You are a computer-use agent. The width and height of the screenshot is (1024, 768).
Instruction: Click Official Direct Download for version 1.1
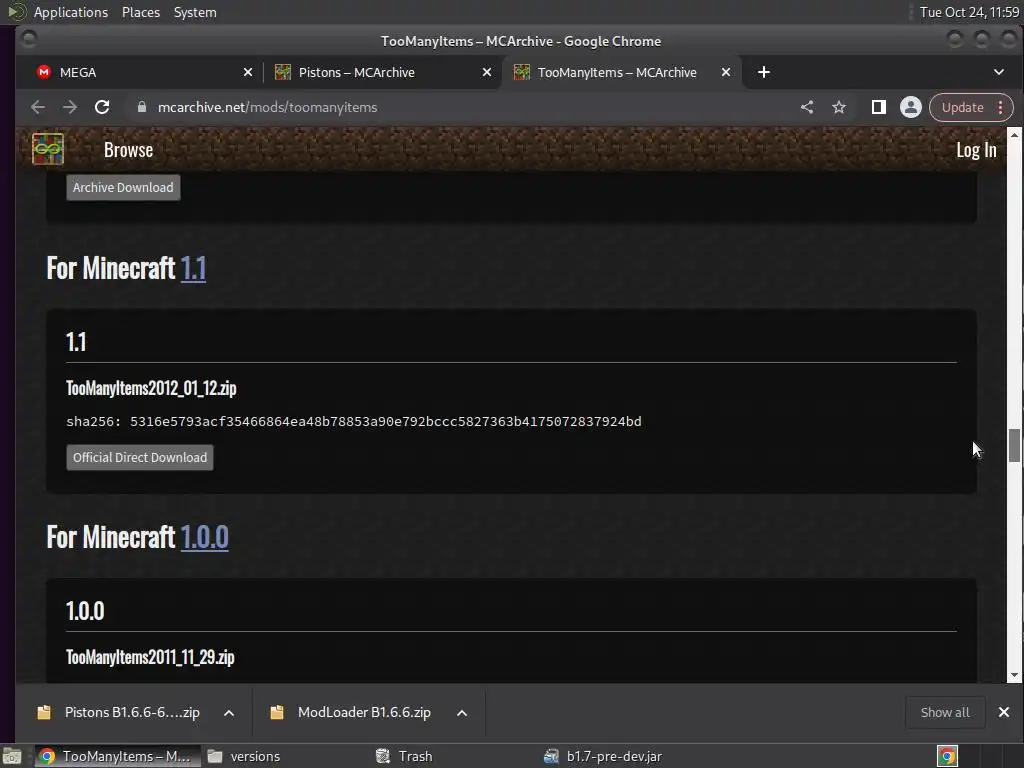(x=140, y=457)
